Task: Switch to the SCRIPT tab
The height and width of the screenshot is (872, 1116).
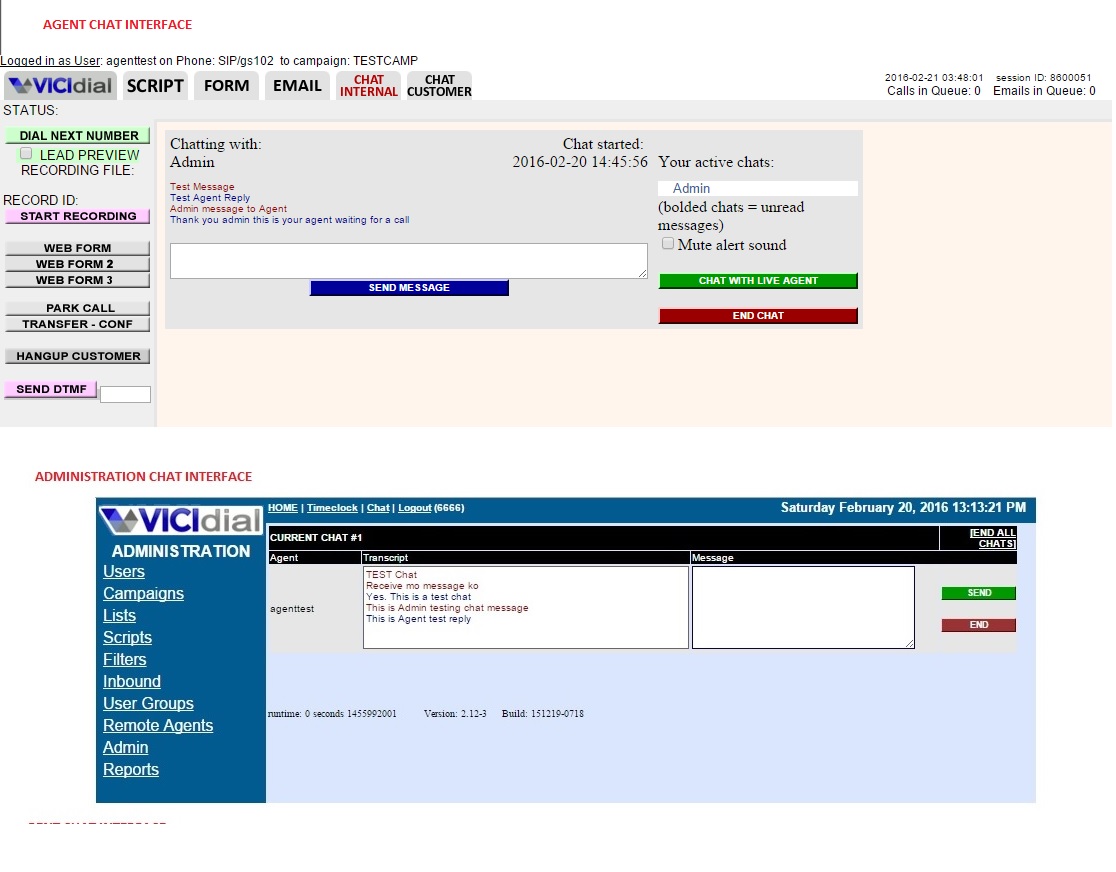Action: [x=155, y=85]
